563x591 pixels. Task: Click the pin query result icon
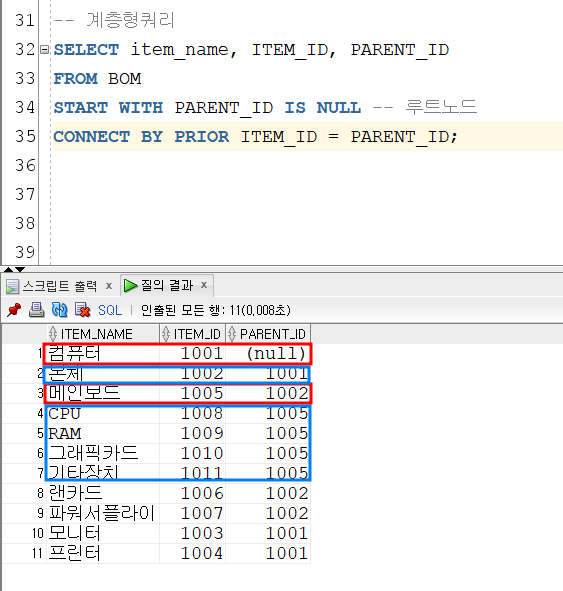pyautogui.click(x=14, y=310)
